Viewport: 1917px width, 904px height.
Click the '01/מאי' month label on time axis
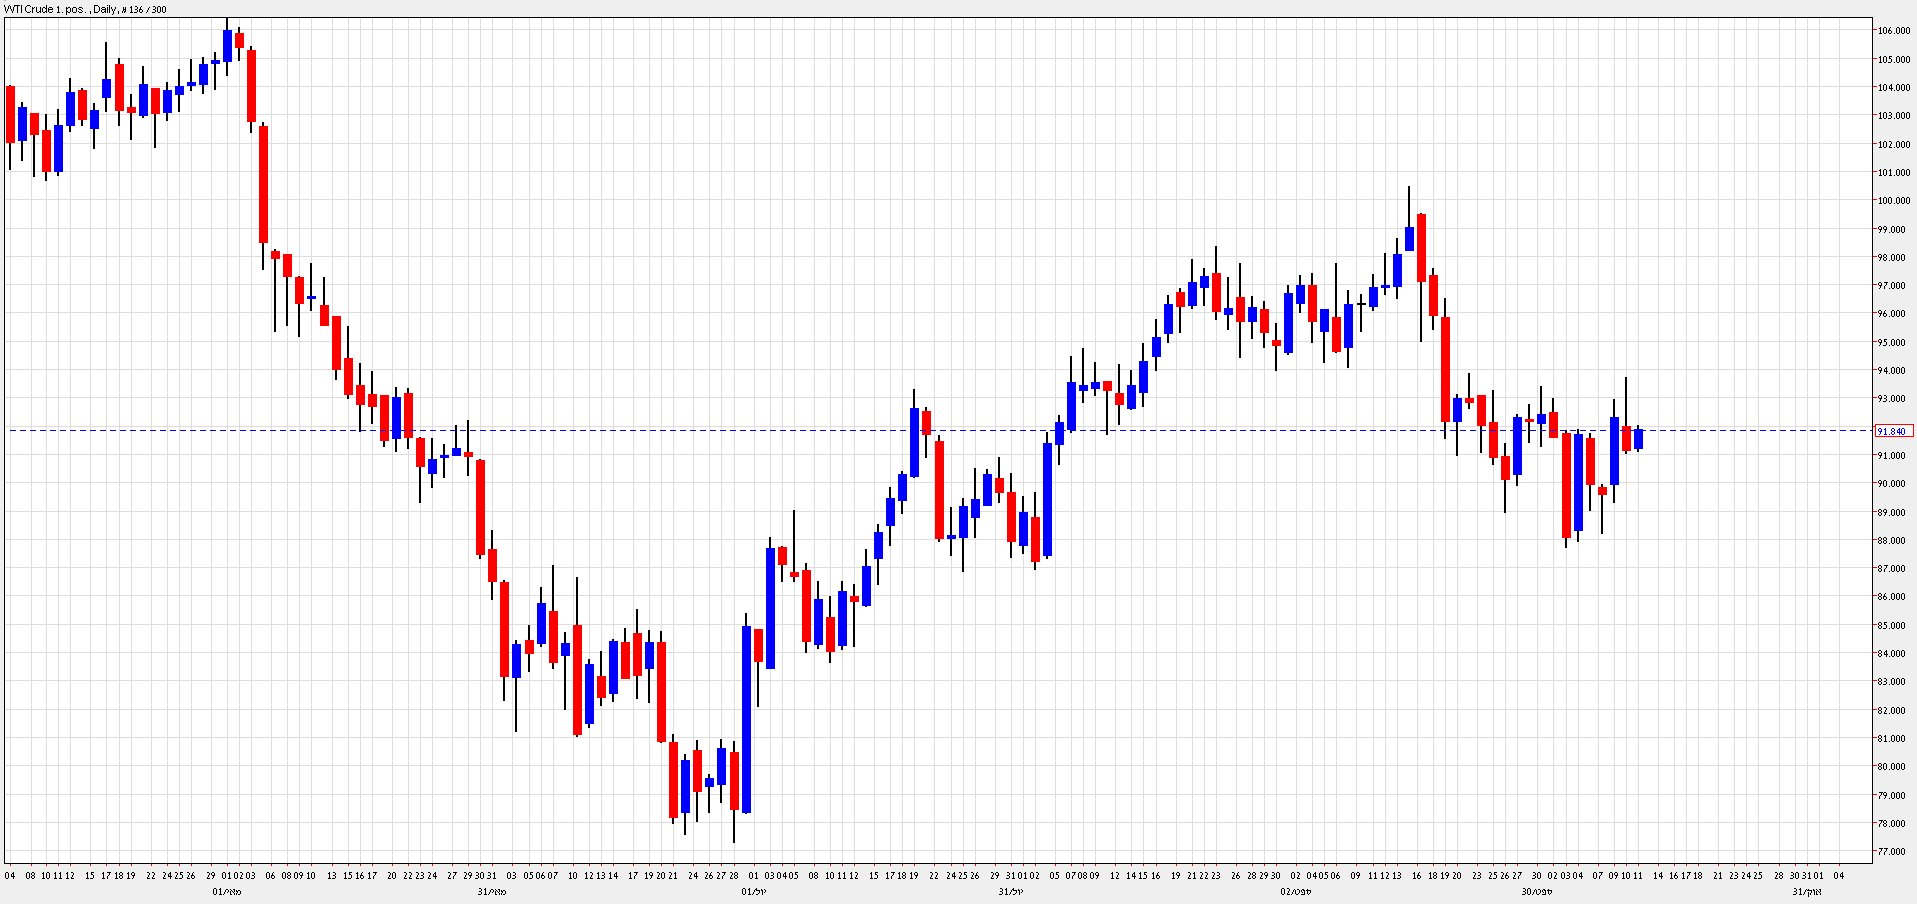coord(227,891)
